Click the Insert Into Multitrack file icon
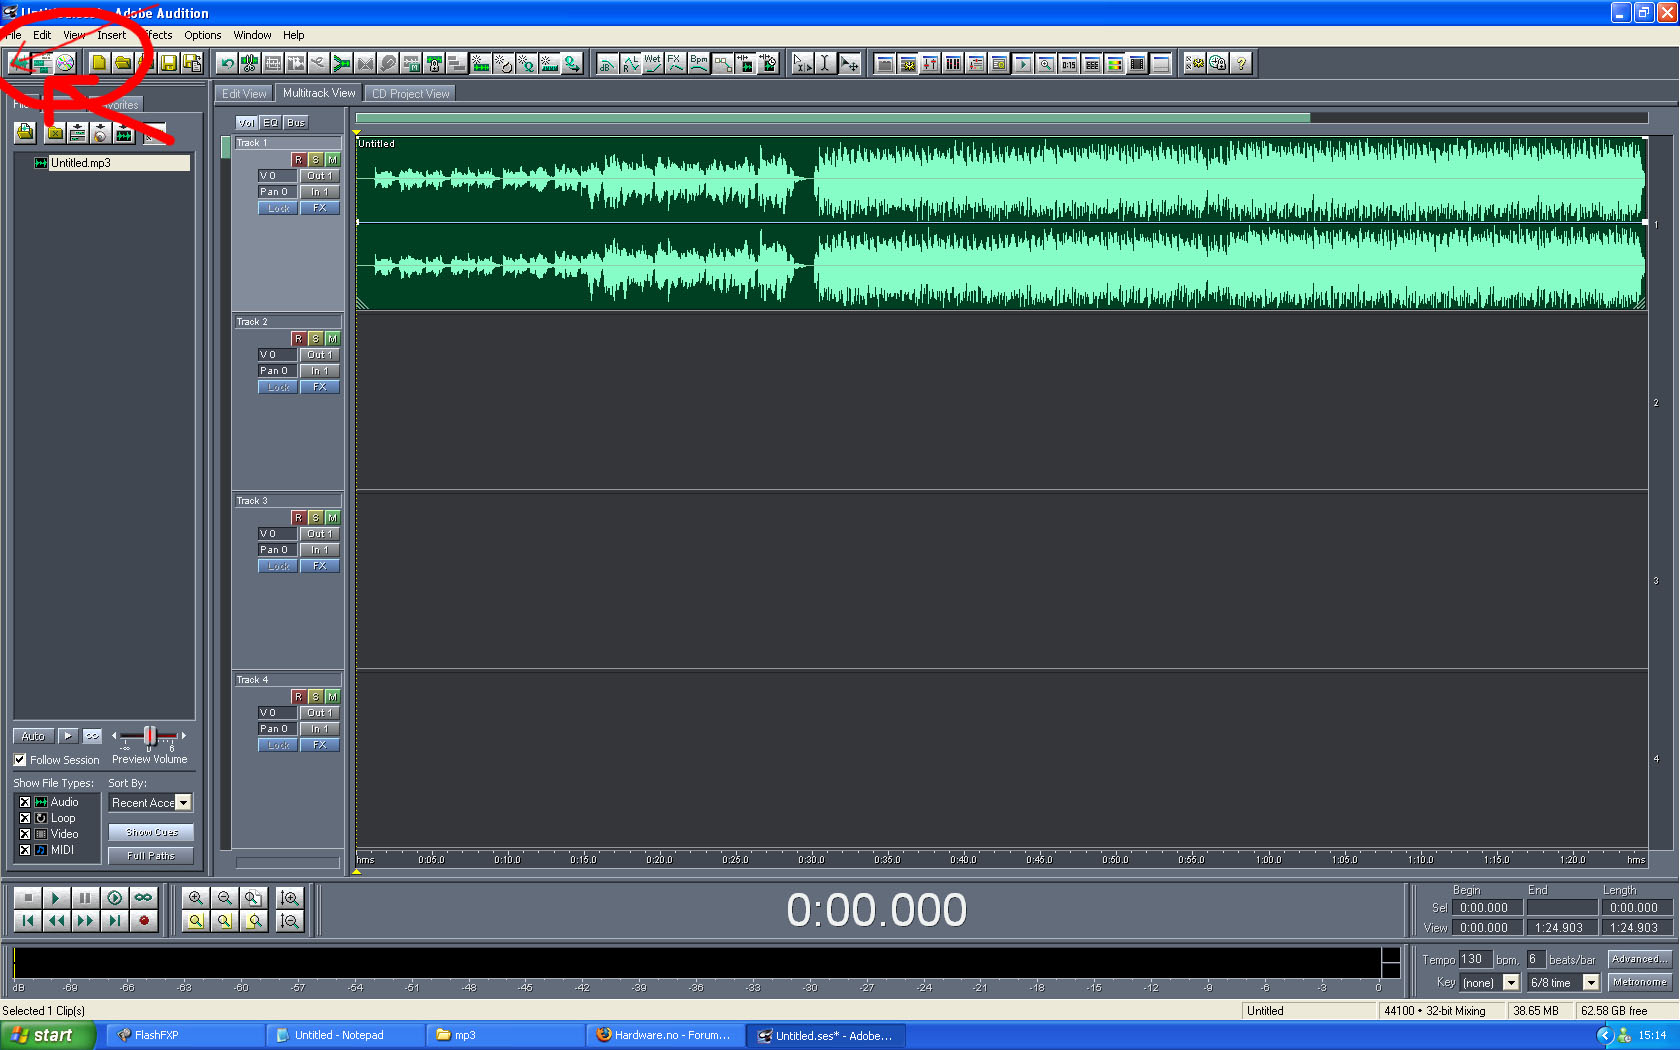Screen dimensions: 1680x1050 tap(77, 133)
